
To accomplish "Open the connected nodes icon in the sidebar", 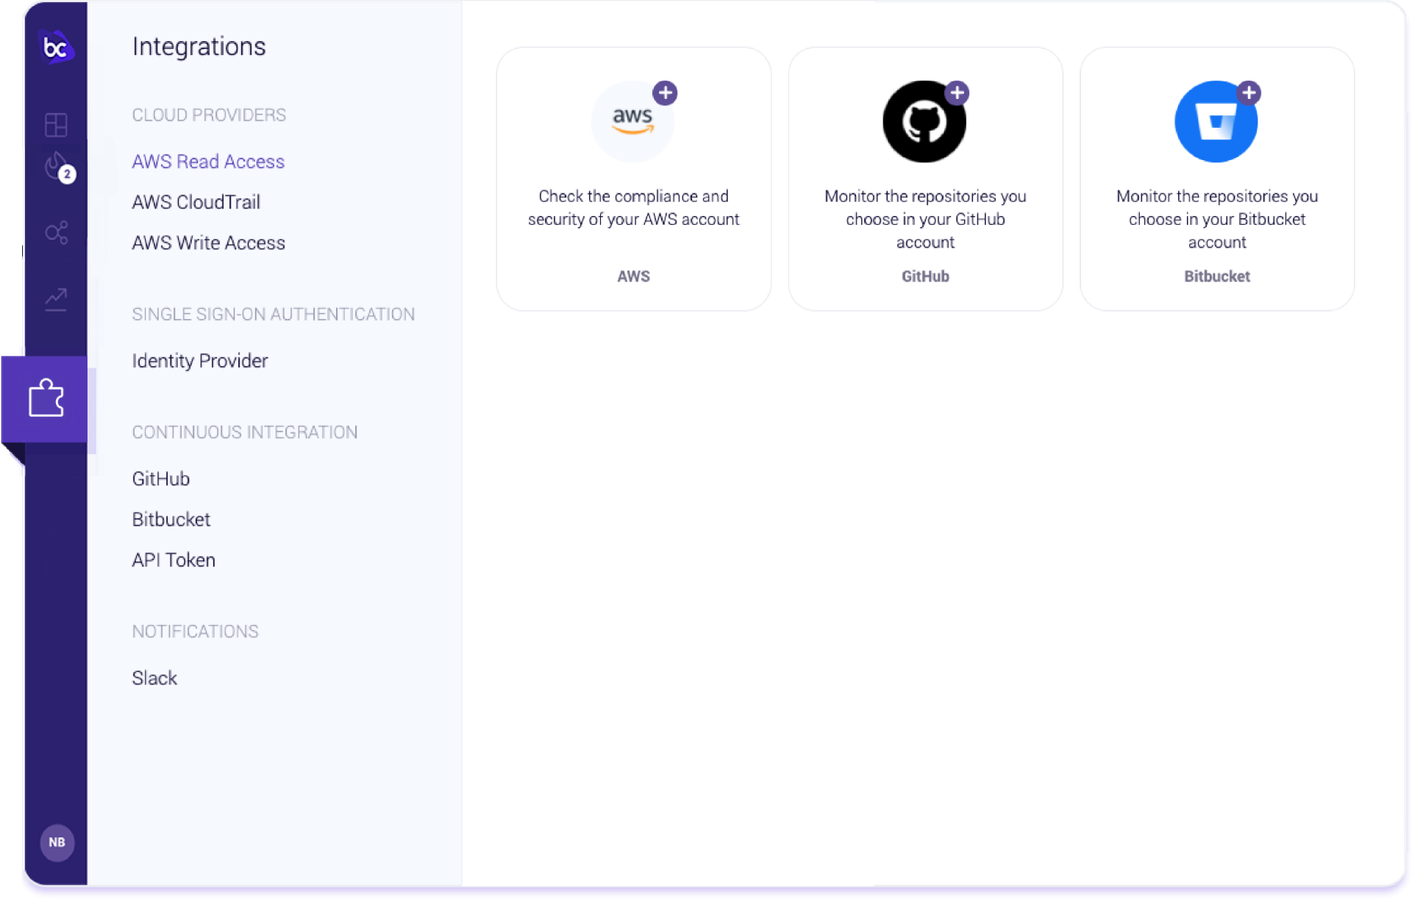I will click(57, 233).
